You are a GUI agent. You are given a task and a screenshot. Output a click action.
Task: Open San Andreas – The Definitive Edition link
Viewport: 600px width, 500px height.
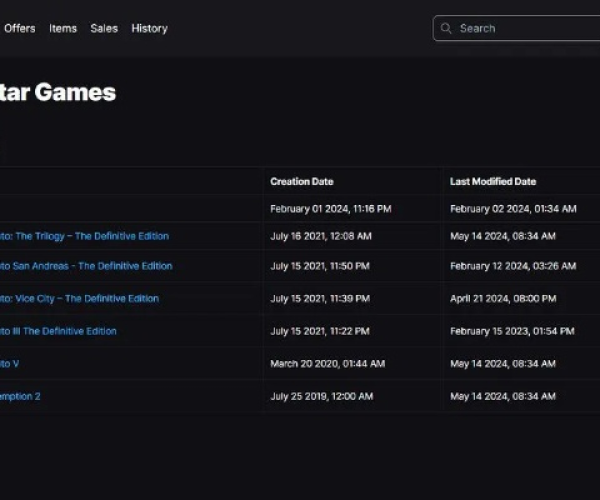[x=86, y=266]
